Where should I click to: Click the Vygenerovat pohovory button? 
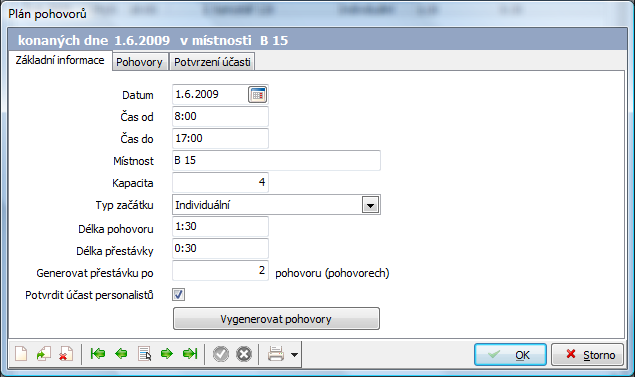(276, 319)
